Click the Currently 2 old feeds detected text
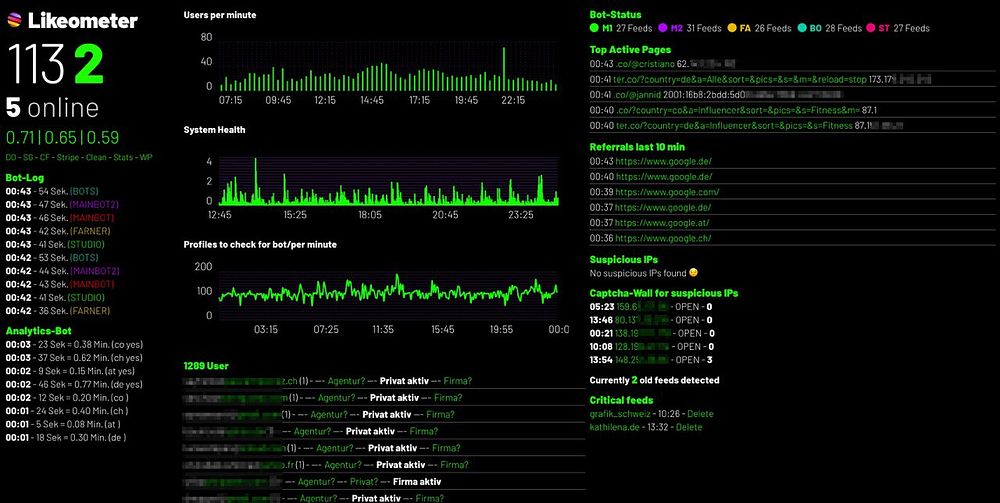The height and width of the screenshot is (503, 1000). [654, 381]
